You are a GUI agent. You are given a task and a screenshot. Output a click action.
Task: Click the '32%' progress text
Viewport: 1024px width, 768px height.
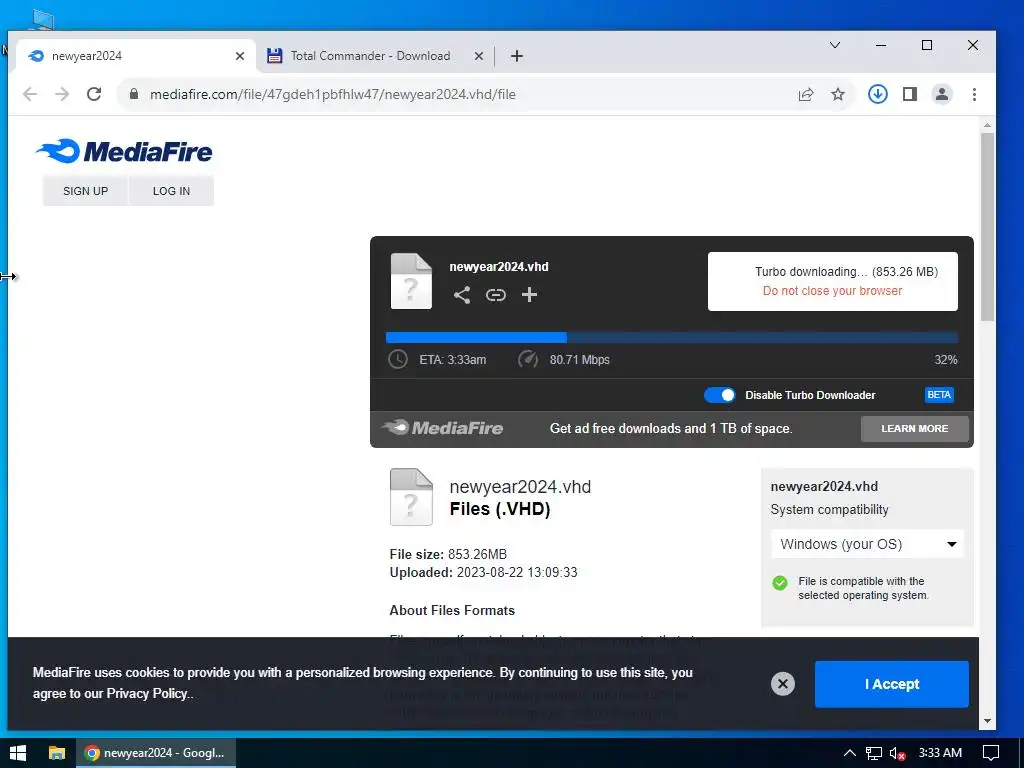pos(946,360)
